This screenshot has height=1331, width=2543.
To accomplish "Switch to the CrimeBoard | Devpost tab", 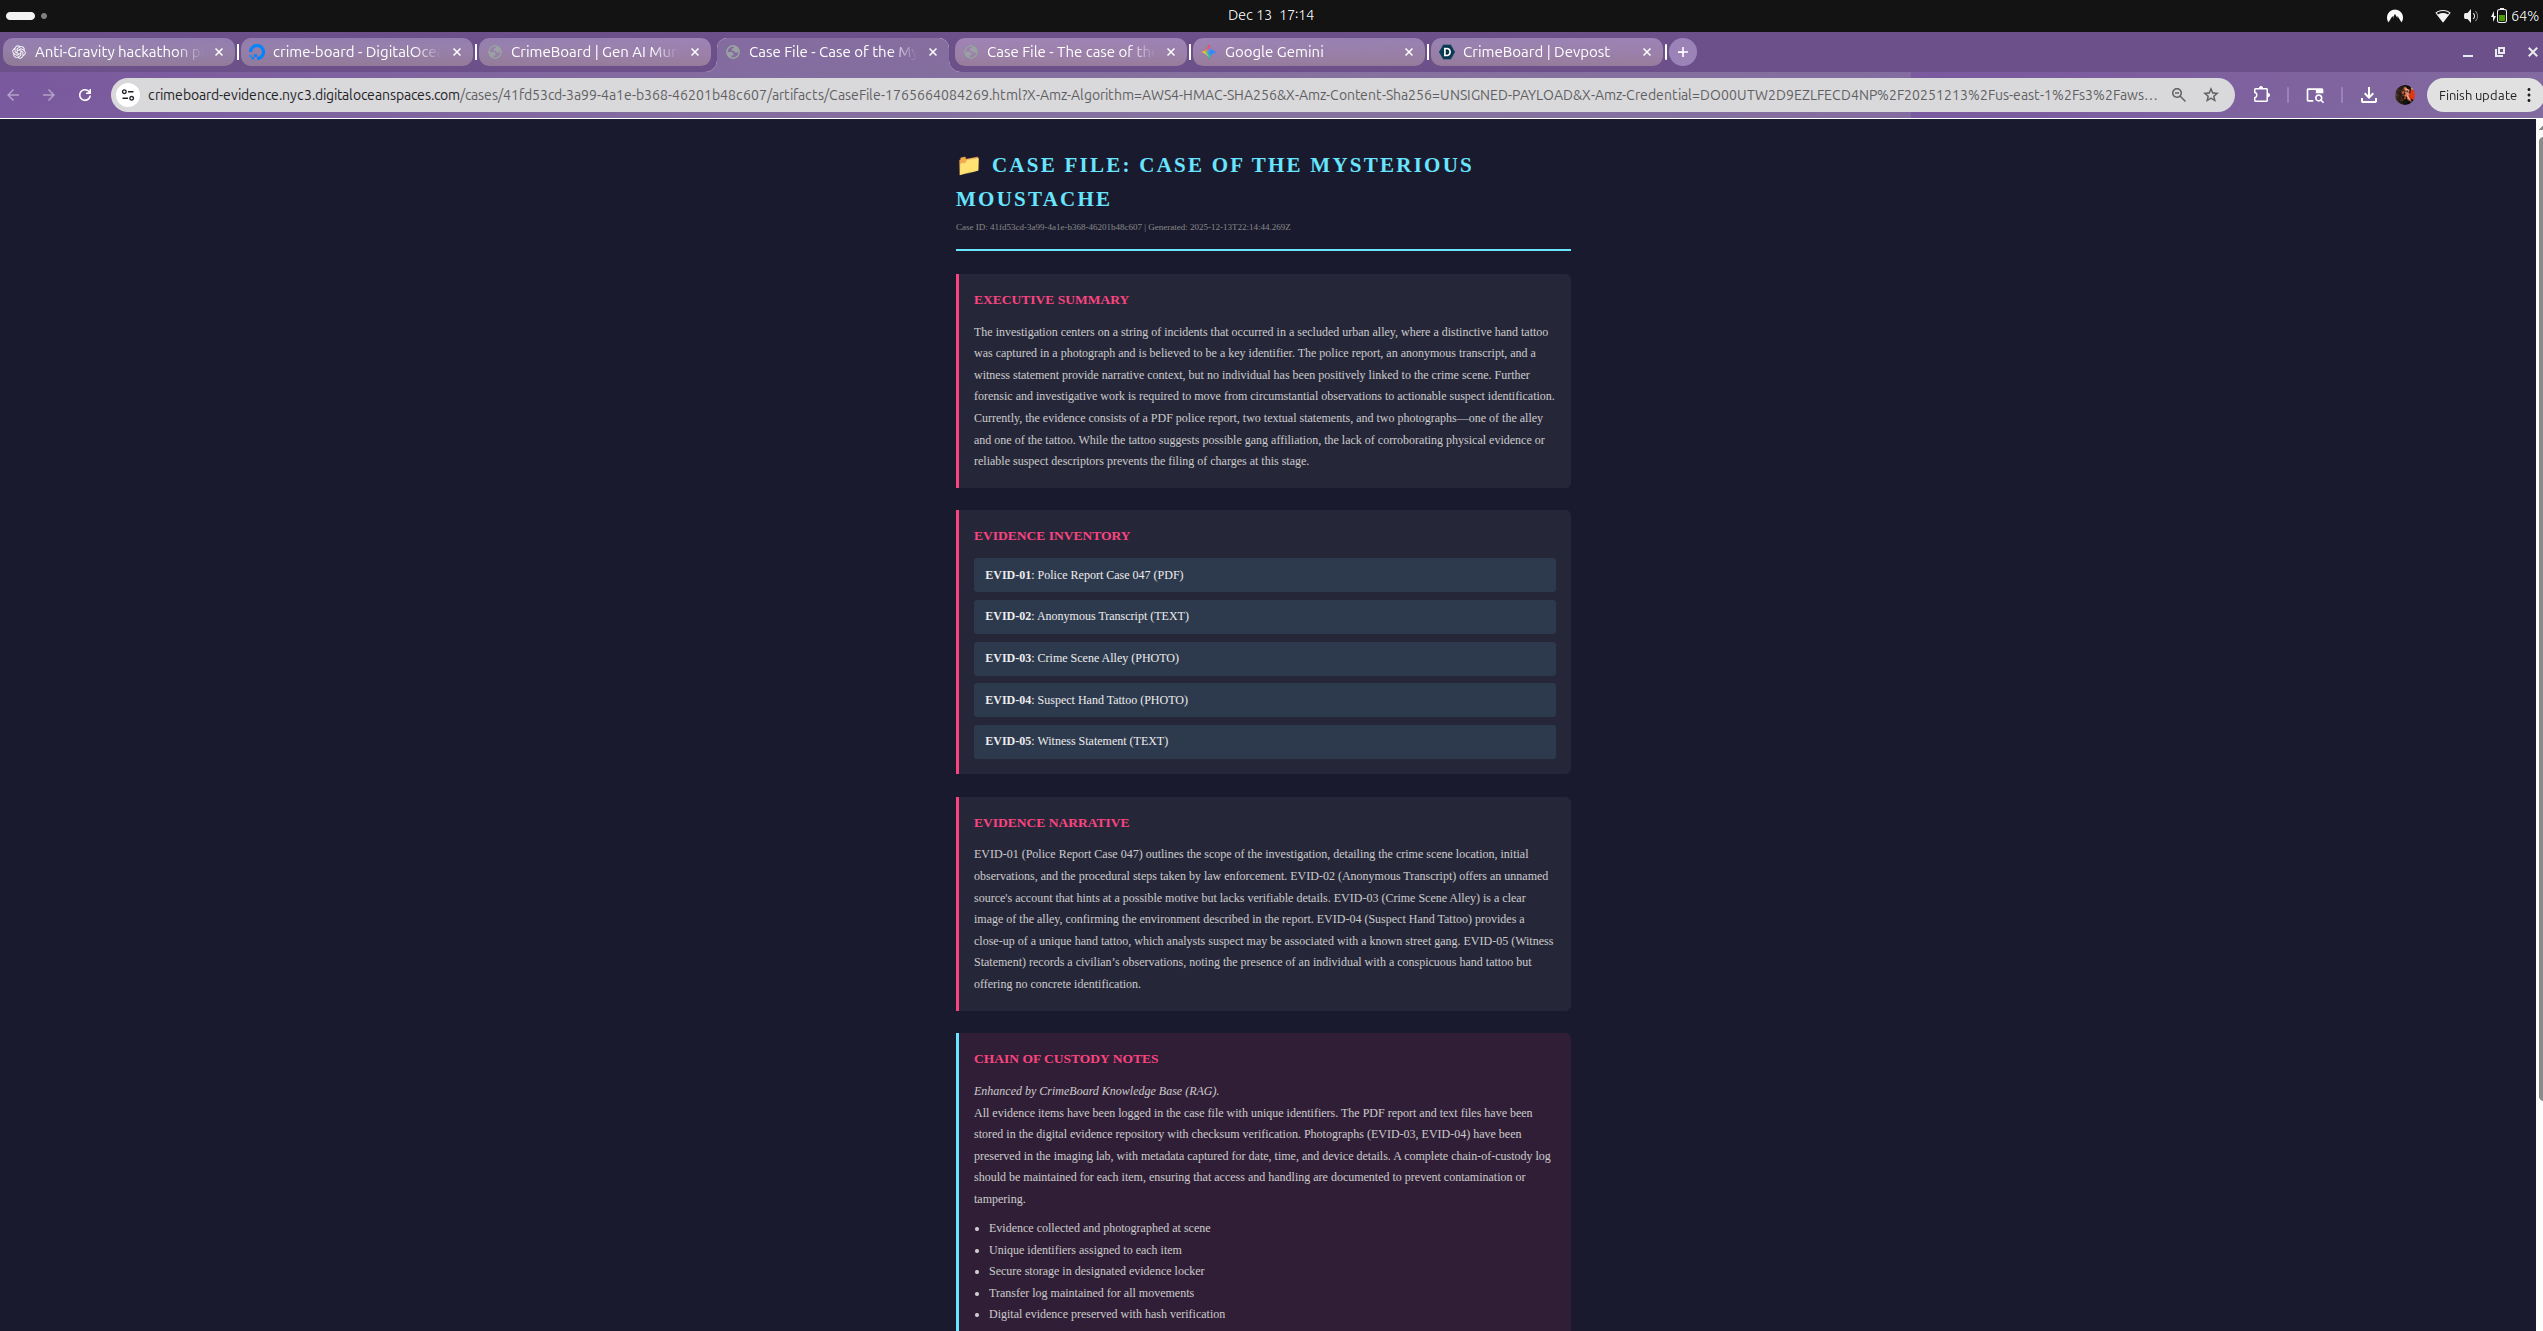I will pos(1536,52).
